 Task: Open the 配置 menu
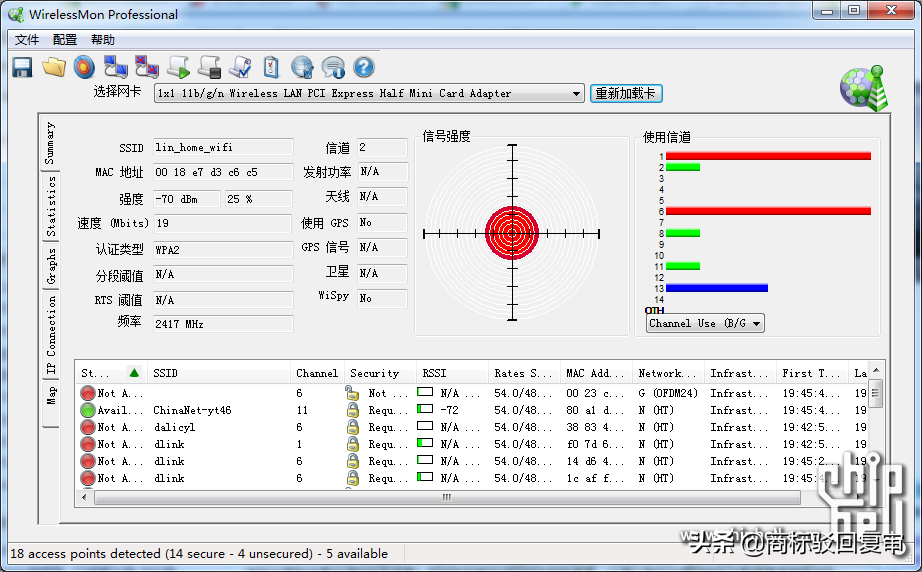(x=65, y=39)
